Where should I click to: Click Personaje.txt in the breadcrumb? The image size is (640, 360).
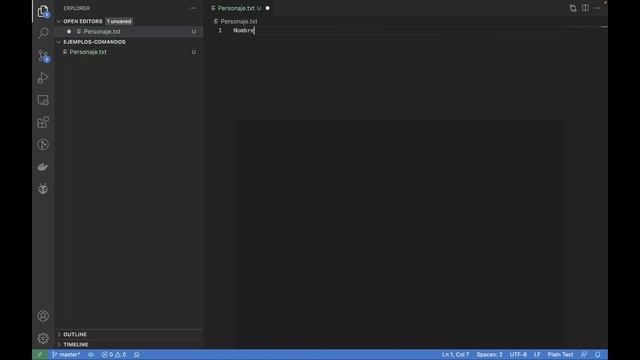[x=239, y=21]
